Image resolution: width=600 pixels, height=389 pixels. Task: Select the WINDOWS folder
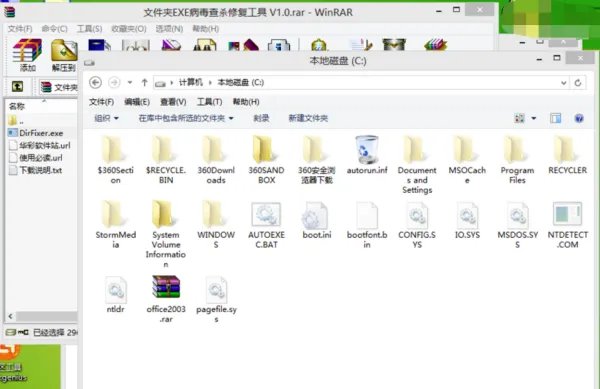216,225
